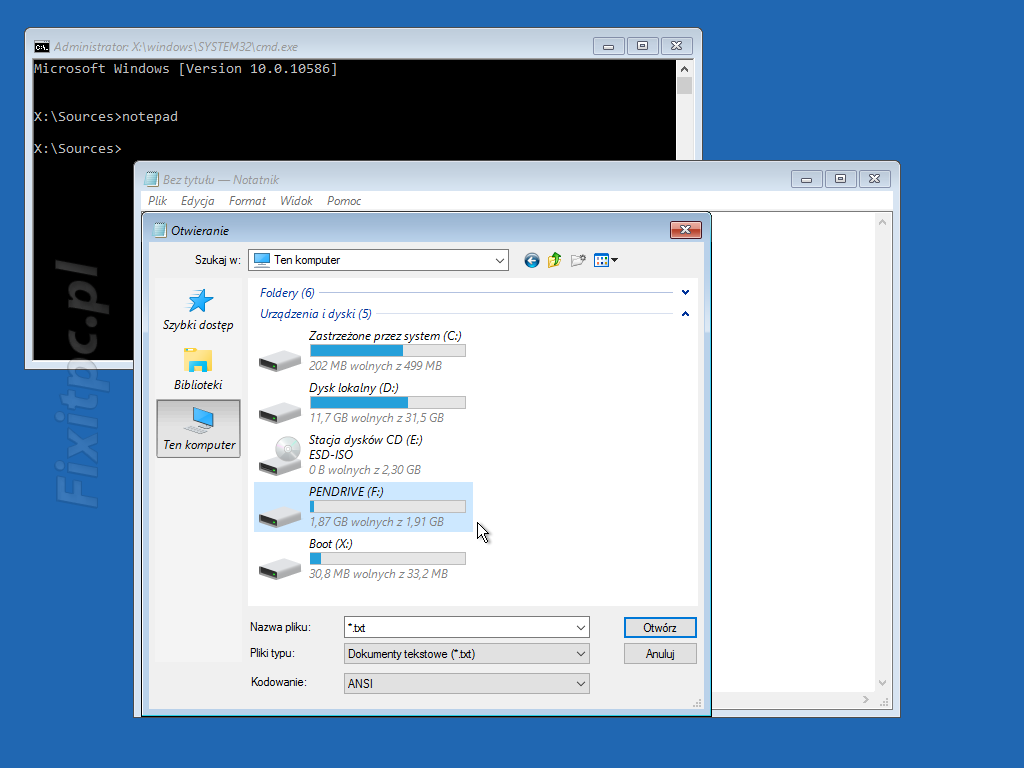The image size is (1024, 768).
Task: Select the Zastrzeżone przez system (C:) drive icon
Action: pyautogui.click(x=280, y=359)
